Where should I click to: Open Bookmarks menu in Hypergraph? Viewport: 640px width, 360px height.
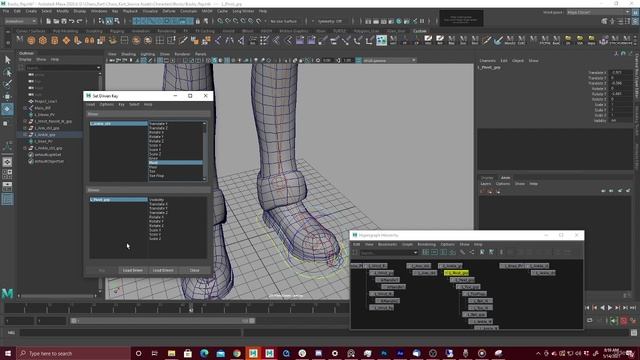pyautogui.click(x=387, y=244)
